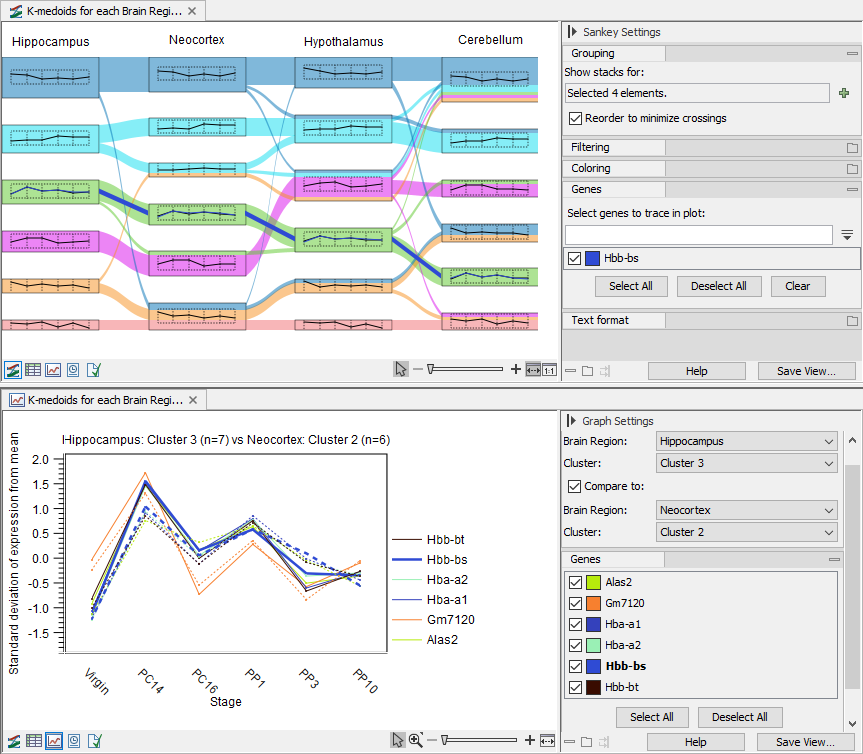Select the arrow pointer tool

[400, 368]
